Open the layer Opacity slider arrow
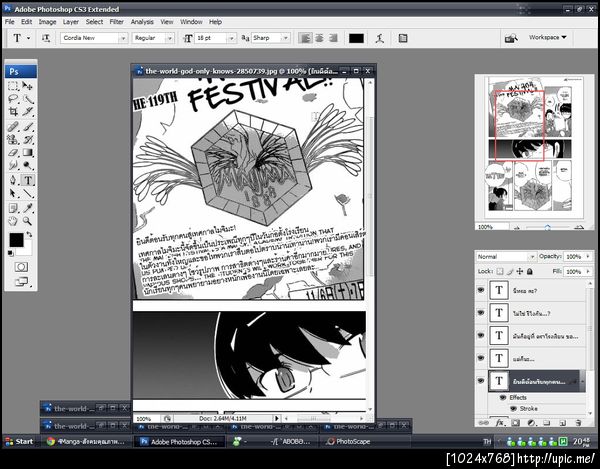This screenshot has width=600, height=469. click(588, 257)
